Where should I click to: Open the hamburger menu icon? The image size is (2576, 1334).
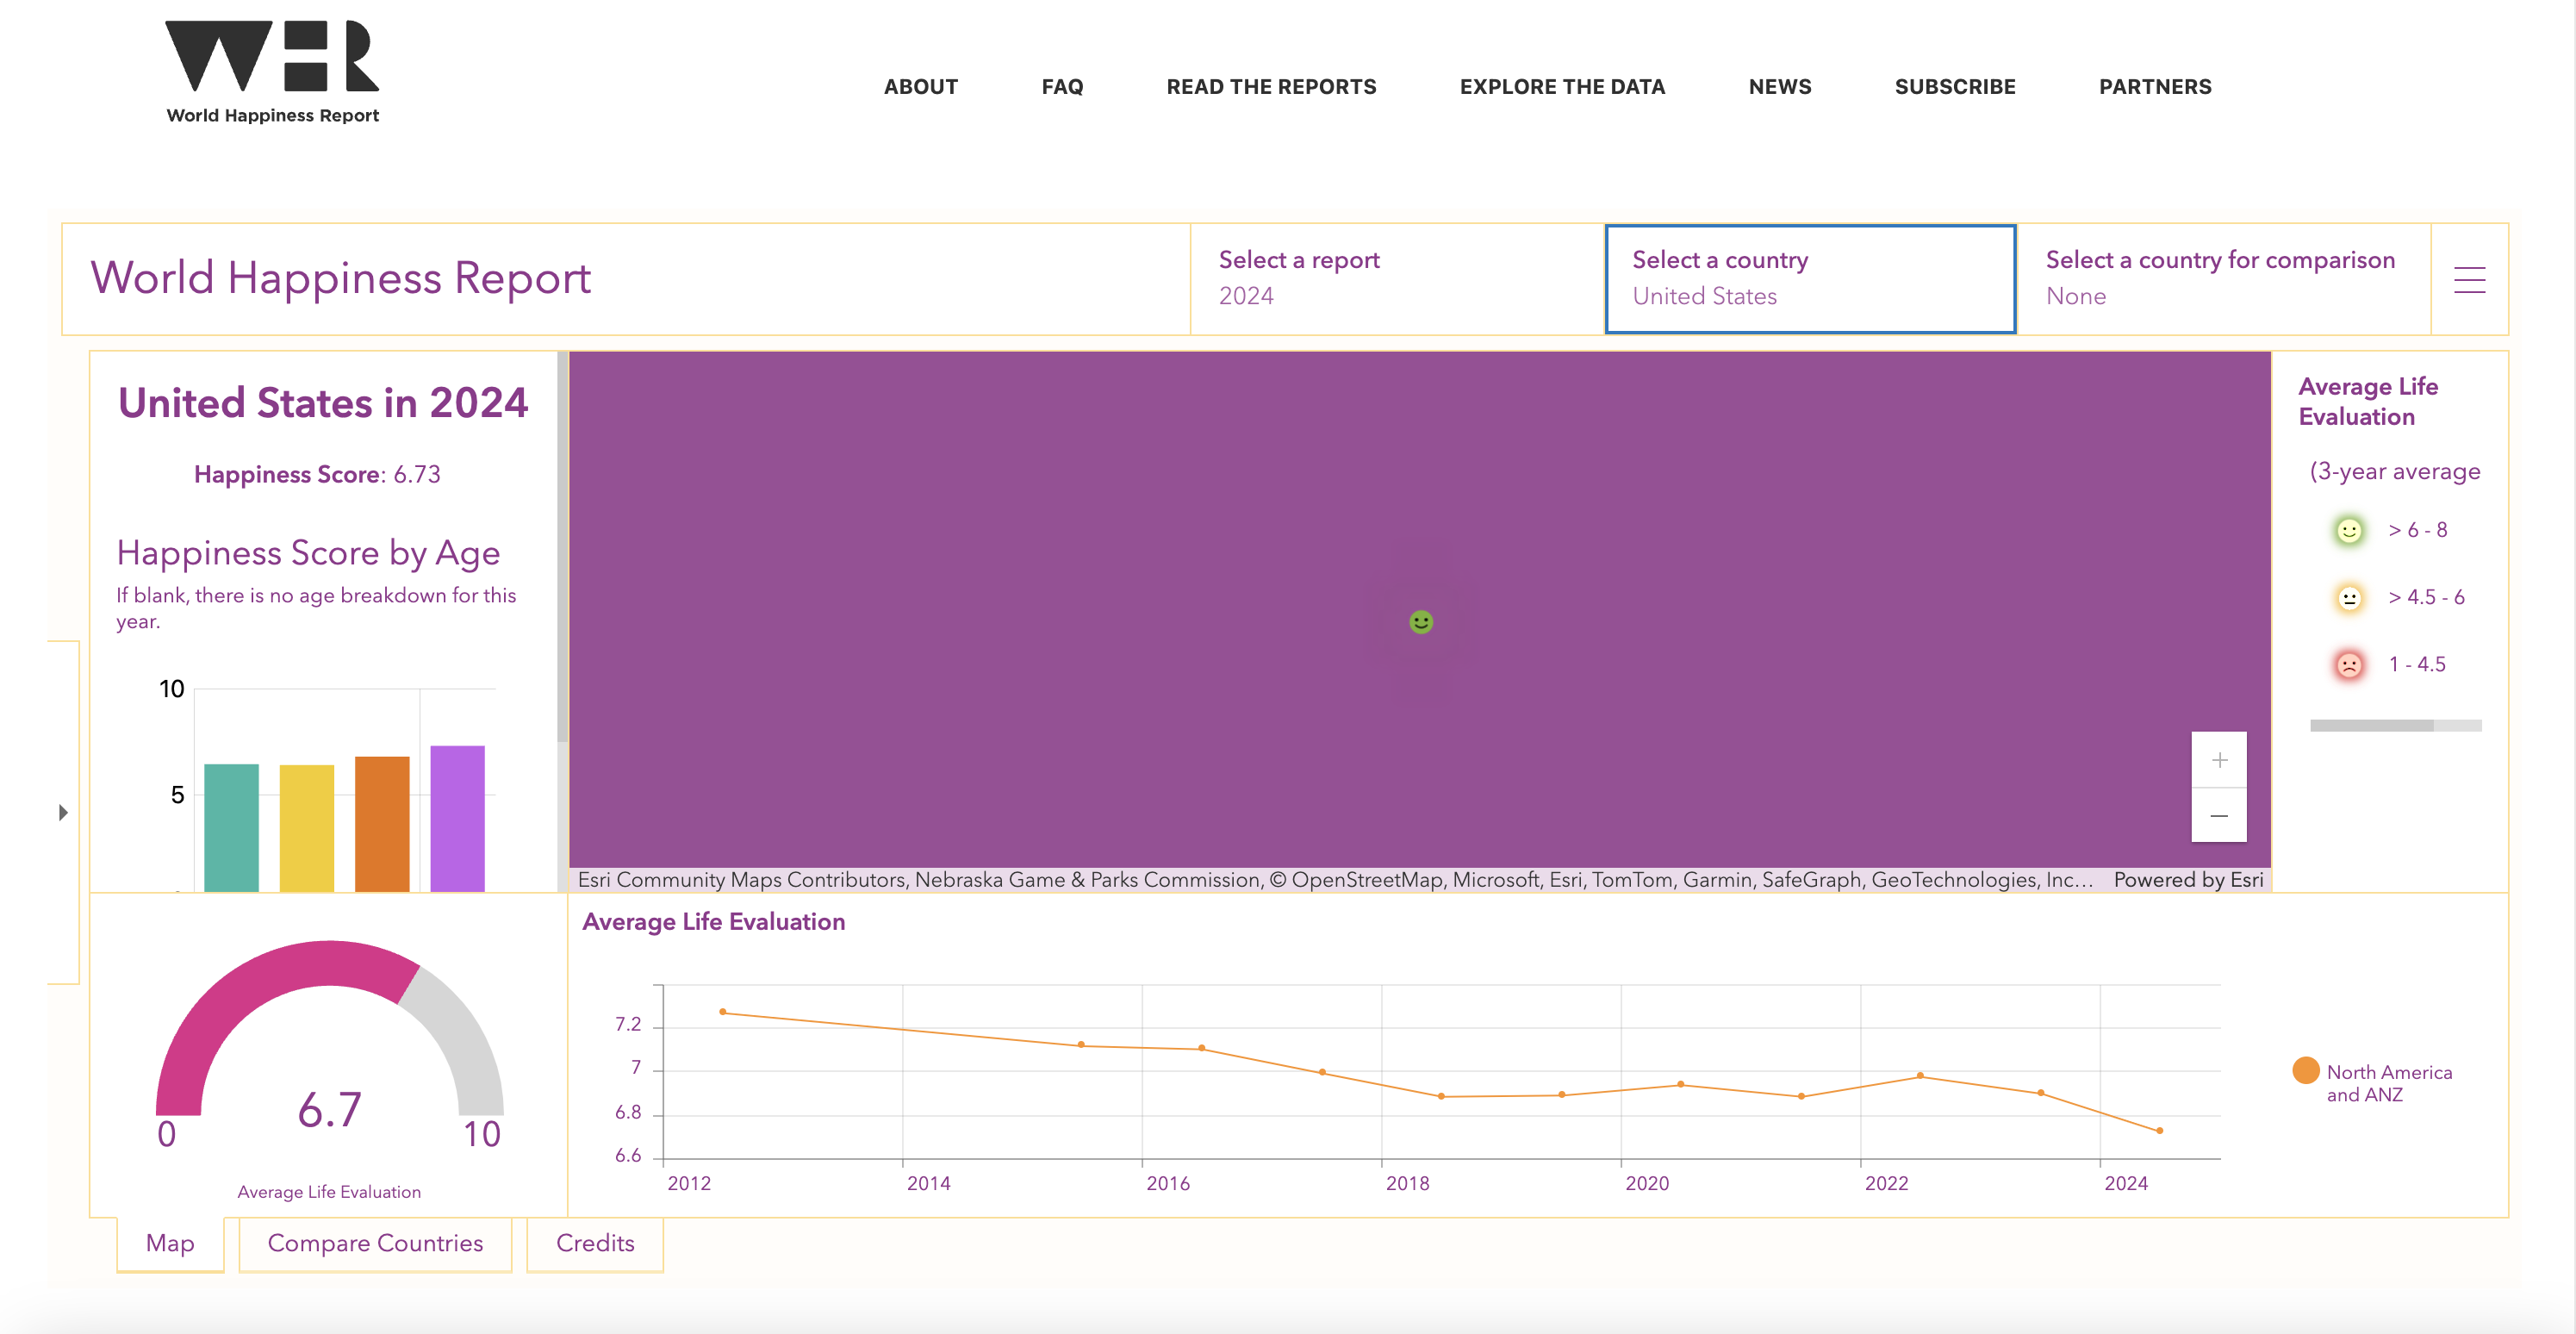coord(2469,280)
